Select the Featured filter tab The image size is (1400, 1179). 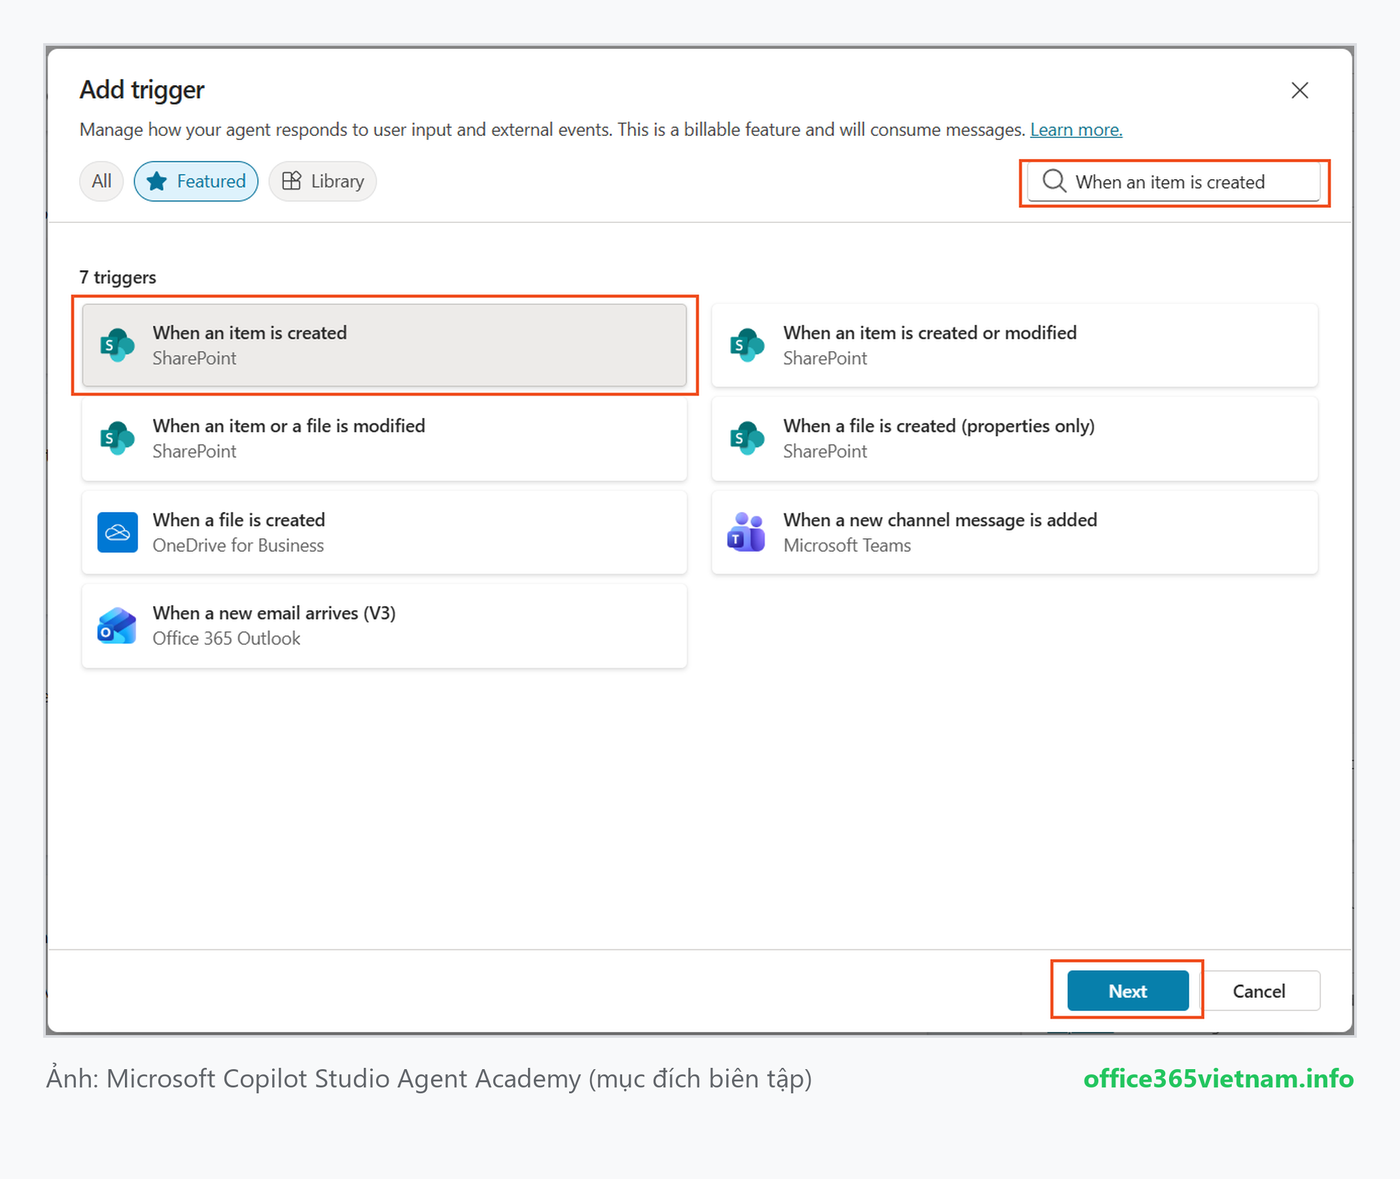[196, 181]
